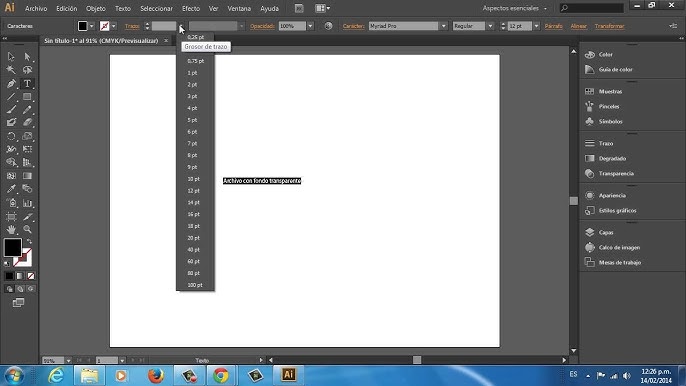Select the Scale tool
This screenshot has width=686, height=386.
click(x=27, y=136)
